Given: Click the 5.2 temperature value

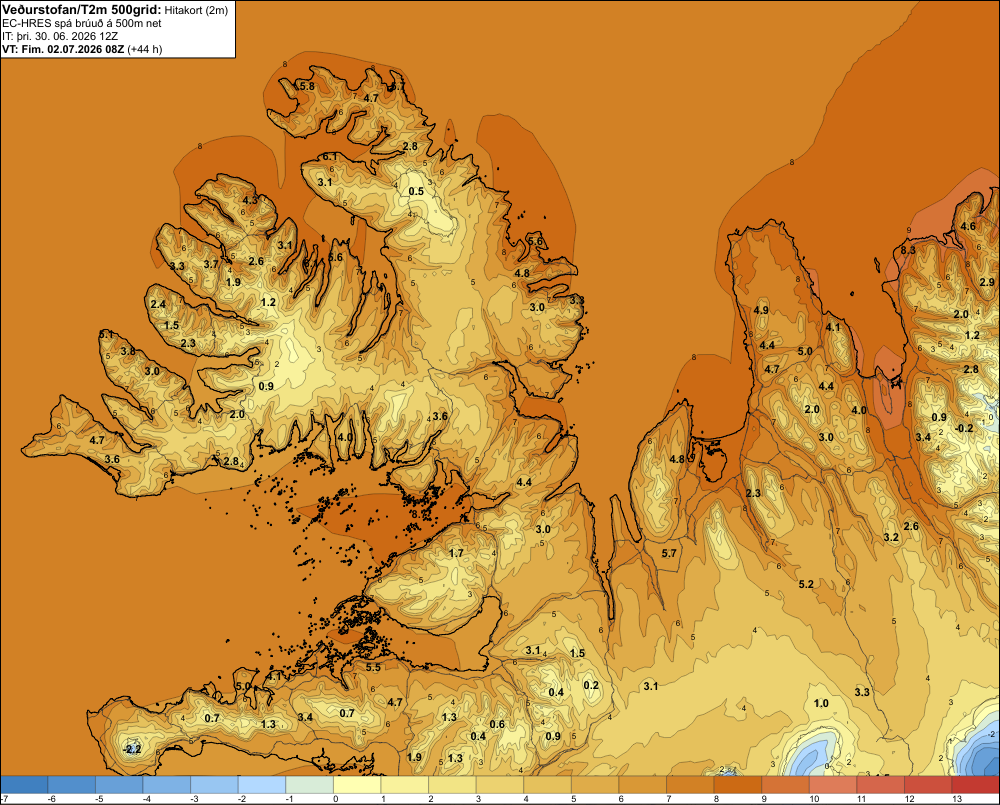Looking at the screenshot, I should point(806,584).
